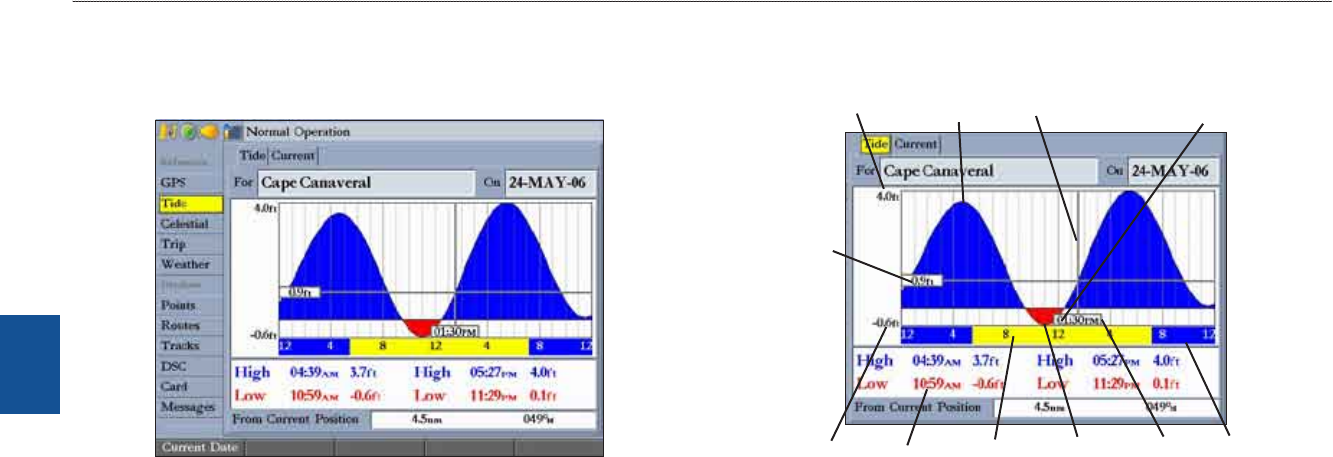Select Routes in the sidebar

[180, 326]
